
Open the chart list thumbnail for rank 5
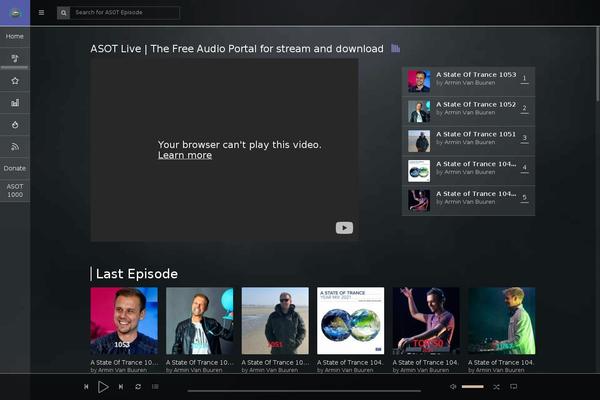pos(419,201)
